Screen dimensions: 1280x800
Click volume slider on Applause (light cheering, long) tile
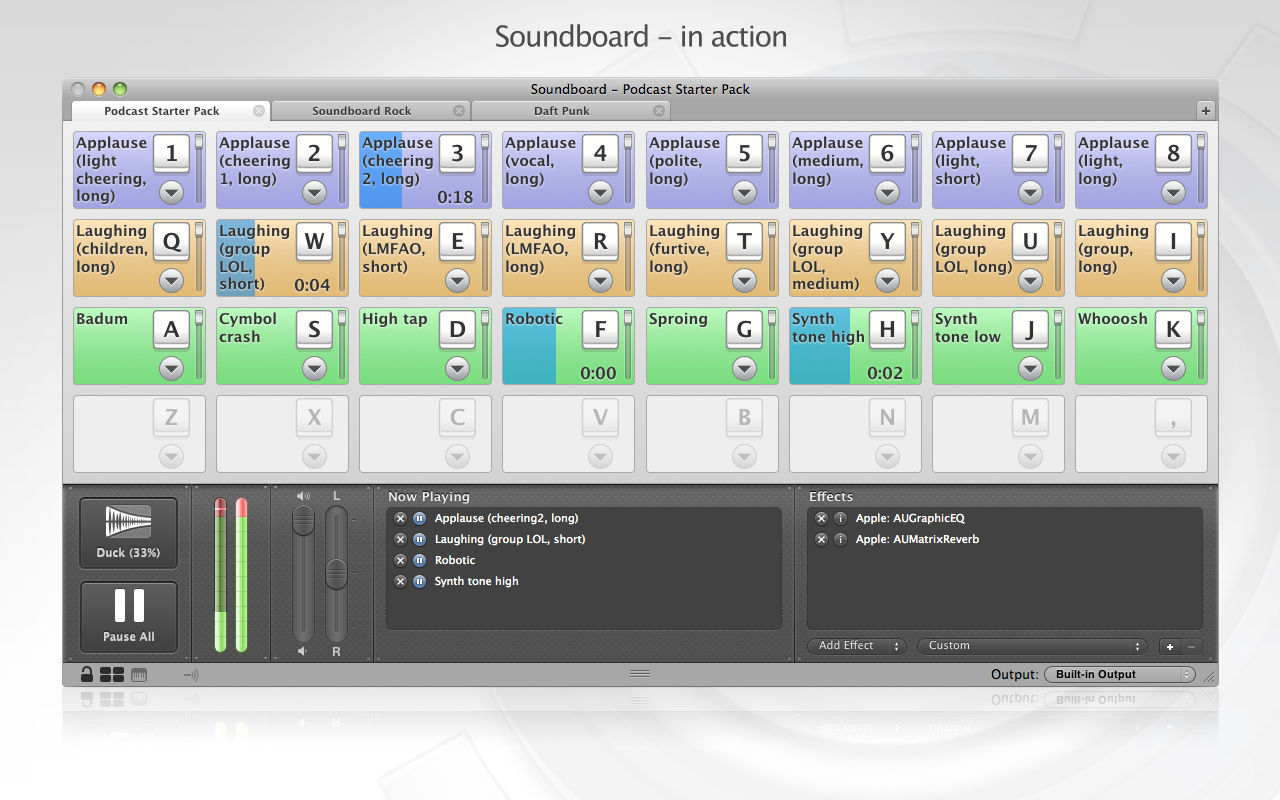pyautogui.click(x=199, y=168)
